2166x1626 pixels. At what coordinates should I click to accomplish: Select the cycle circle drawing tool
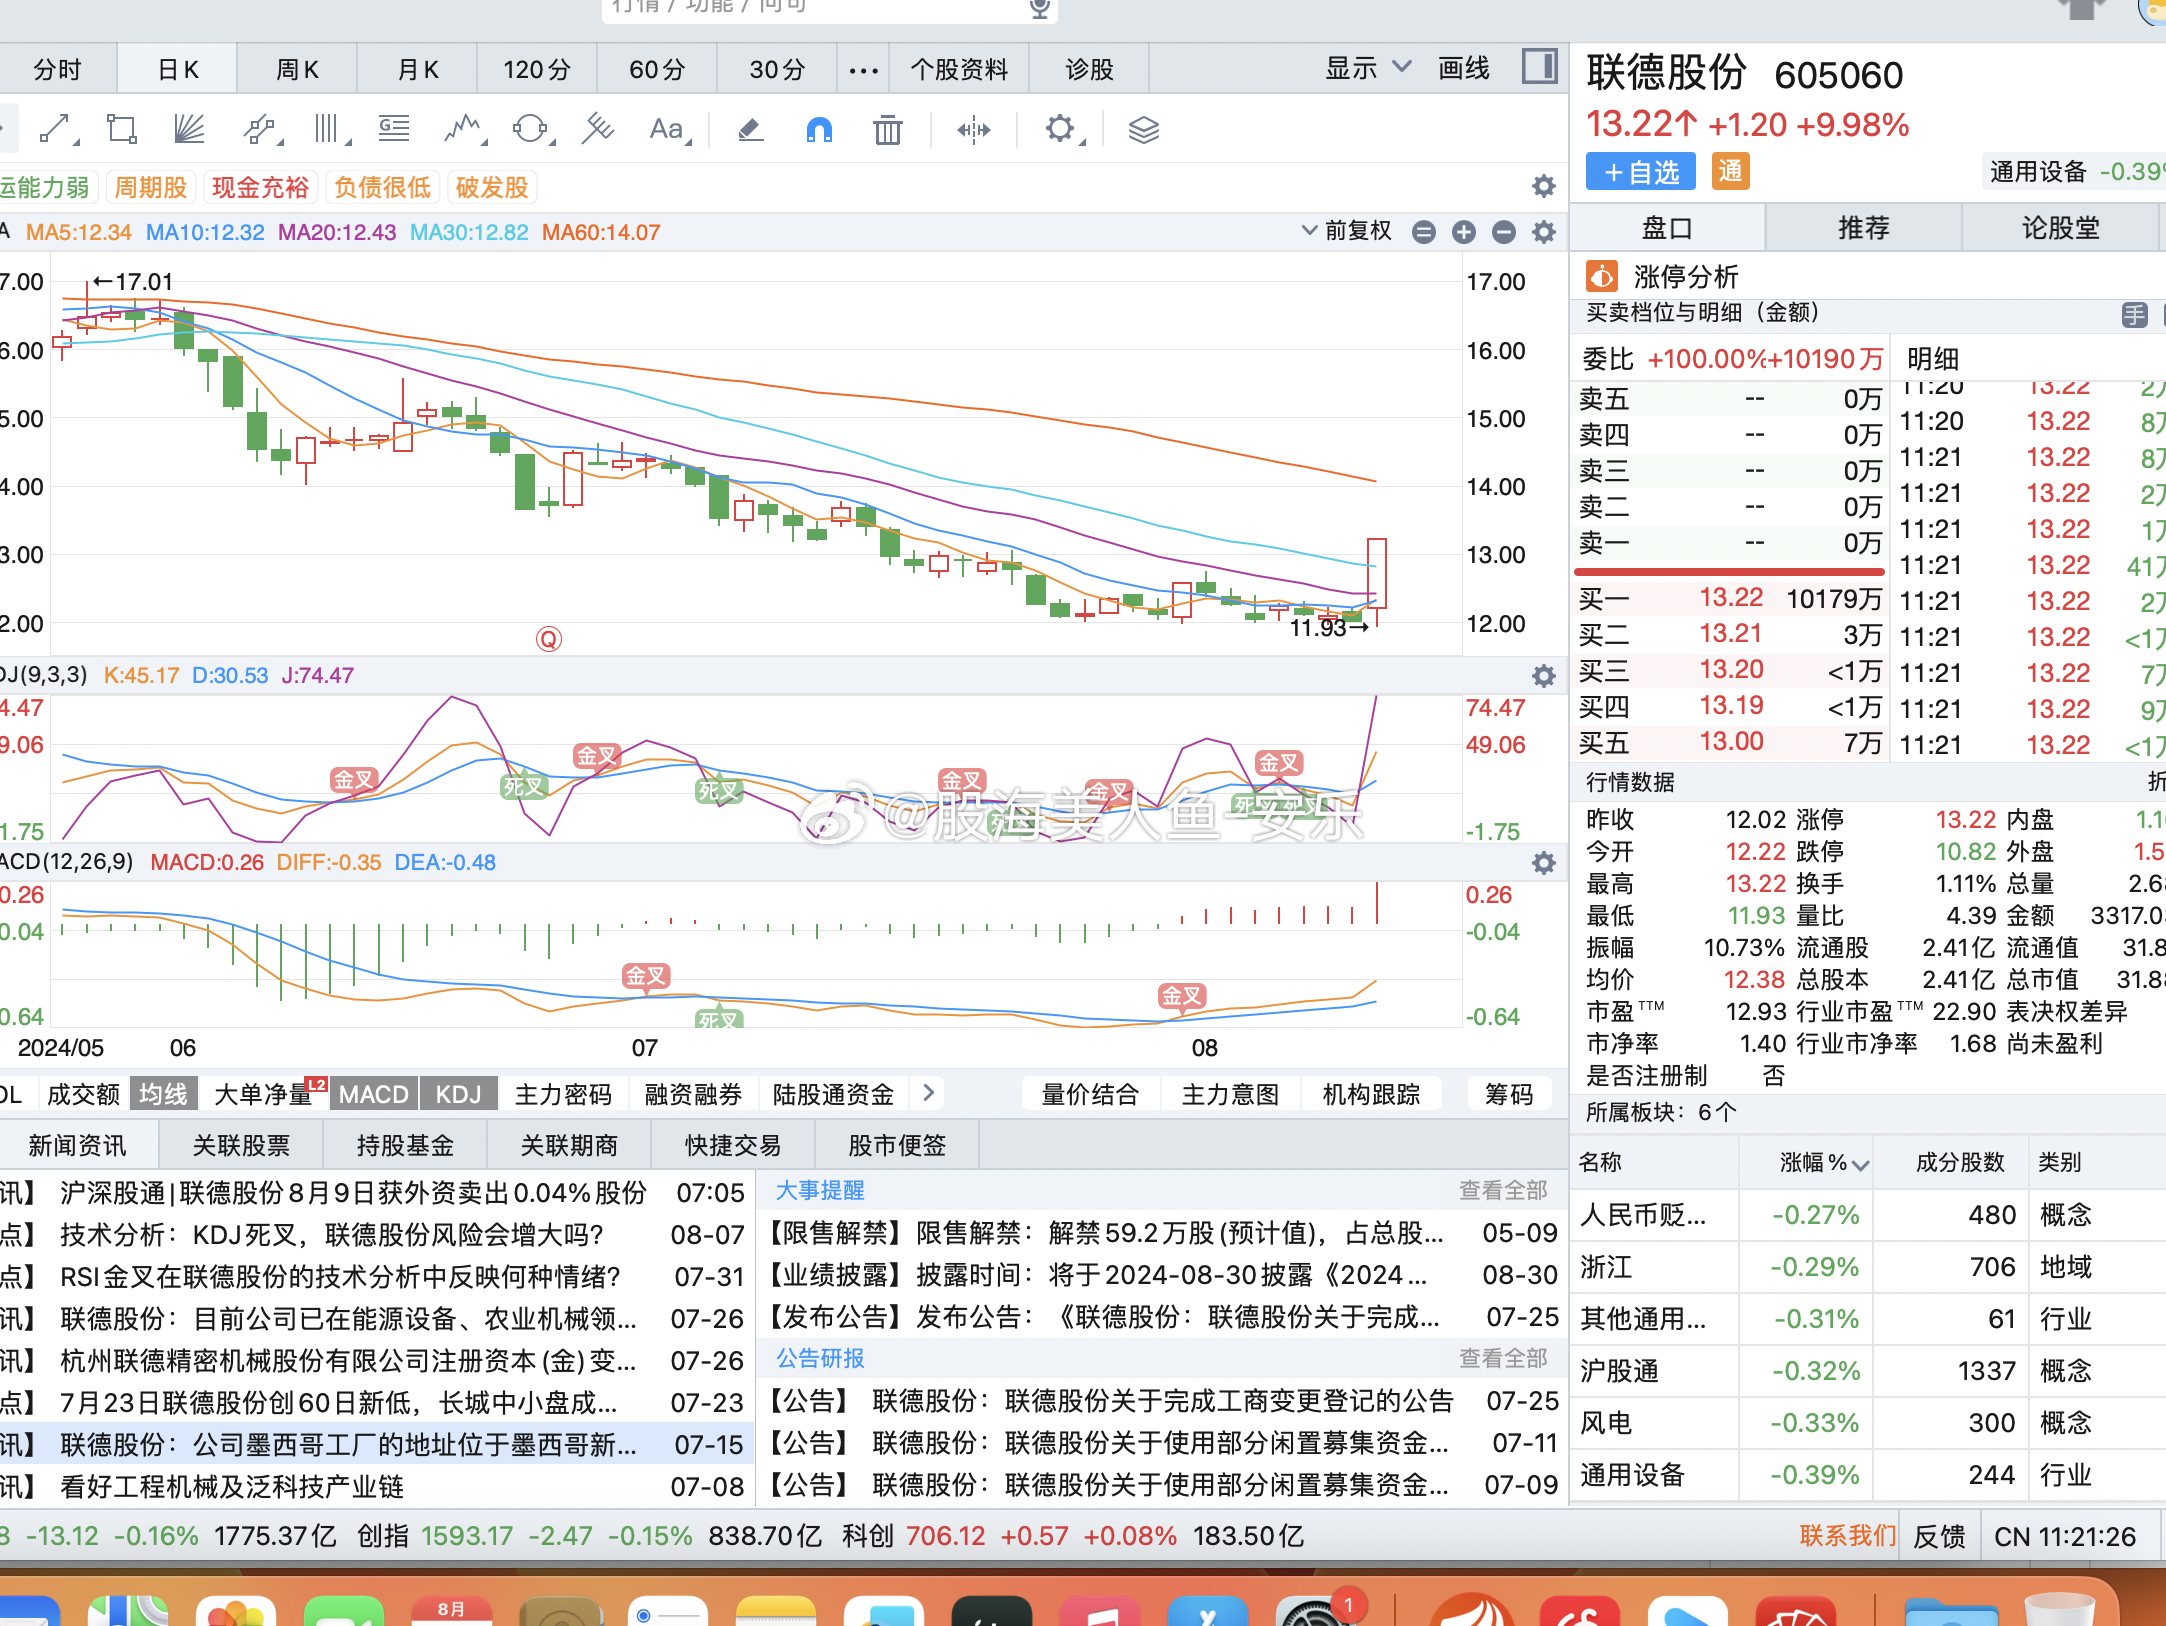(532, 129)
